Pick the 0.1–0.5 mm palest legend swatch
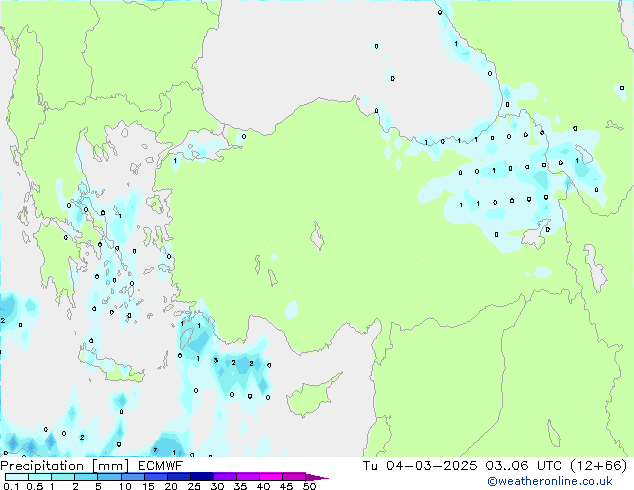634x490 pixels. pyautogui.click(x=17, y=477)
